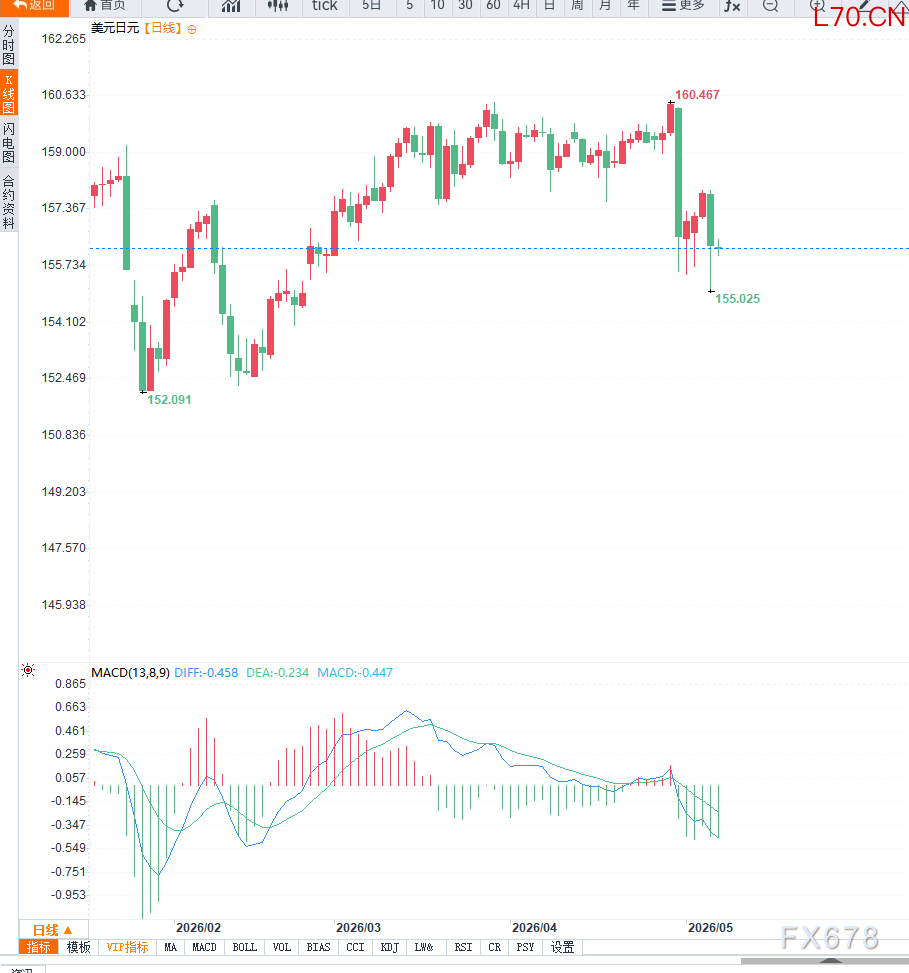Screen dimensions: 909x973
Task: Go to 首页 home icon
Action: tap(104, 6)
